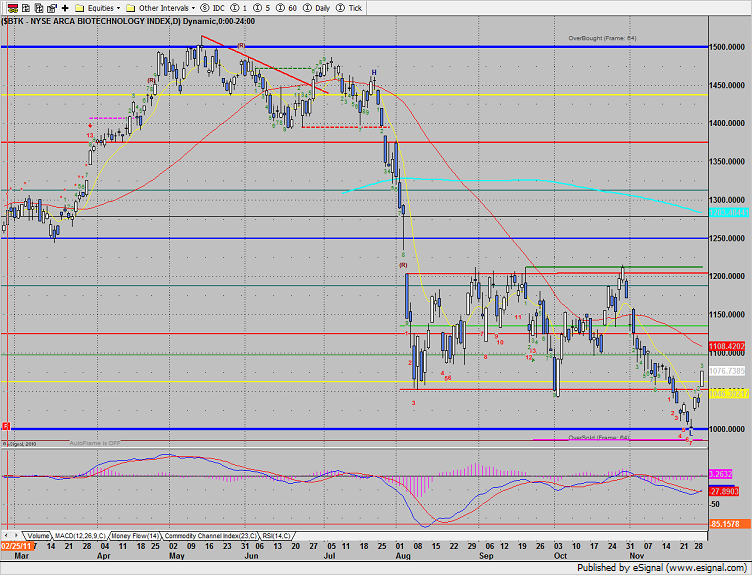
Task: Switch to the 5-minute interval
Action: [x=262, y=8]
